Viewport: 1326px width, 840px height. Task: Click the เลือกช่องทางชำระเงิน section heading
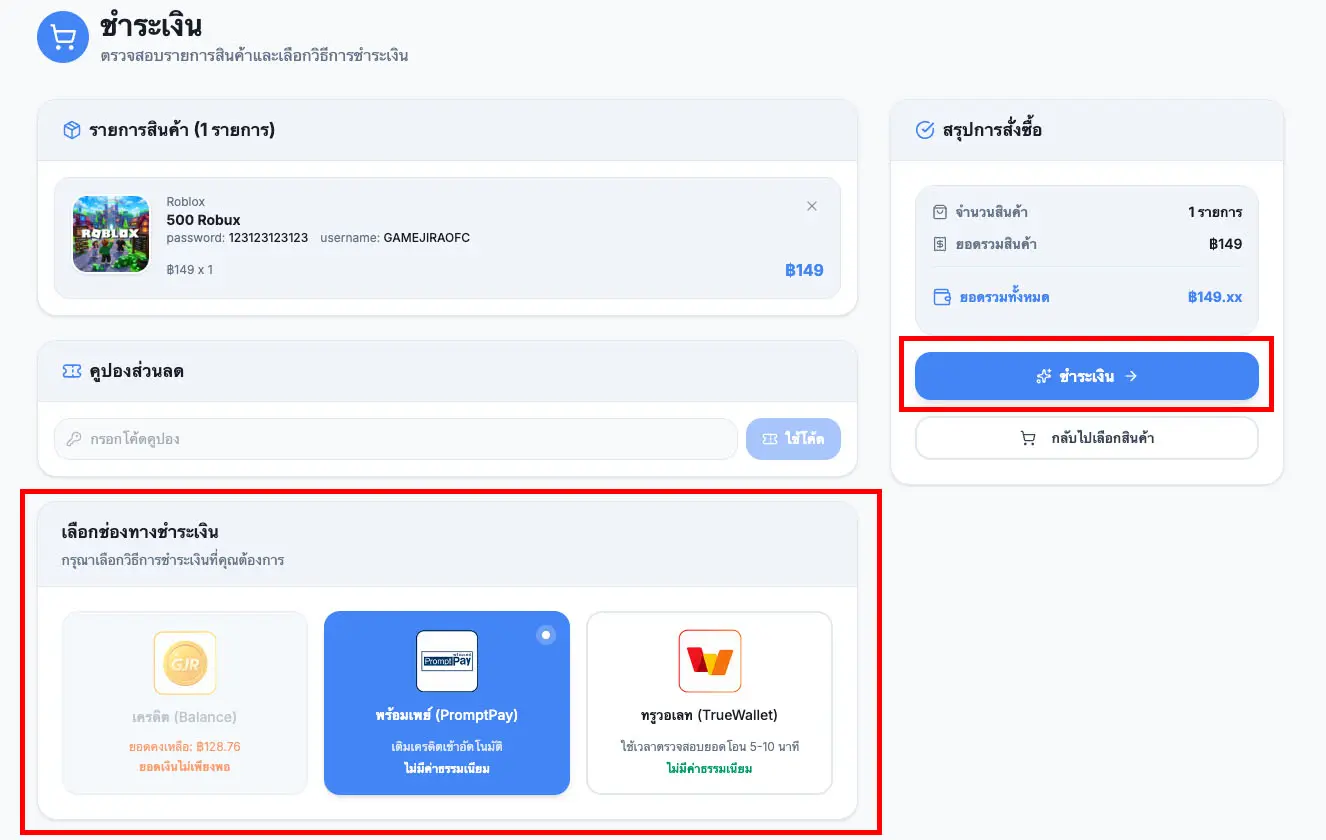click(140, 532)
